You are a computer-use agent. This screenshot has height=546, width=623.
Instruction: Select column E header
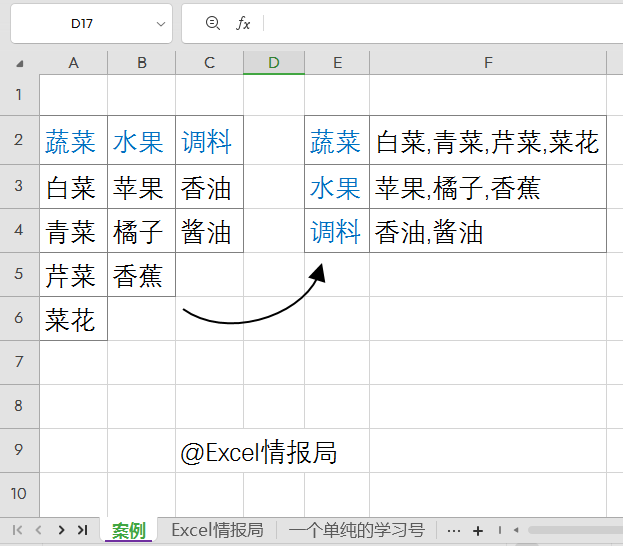337,63
